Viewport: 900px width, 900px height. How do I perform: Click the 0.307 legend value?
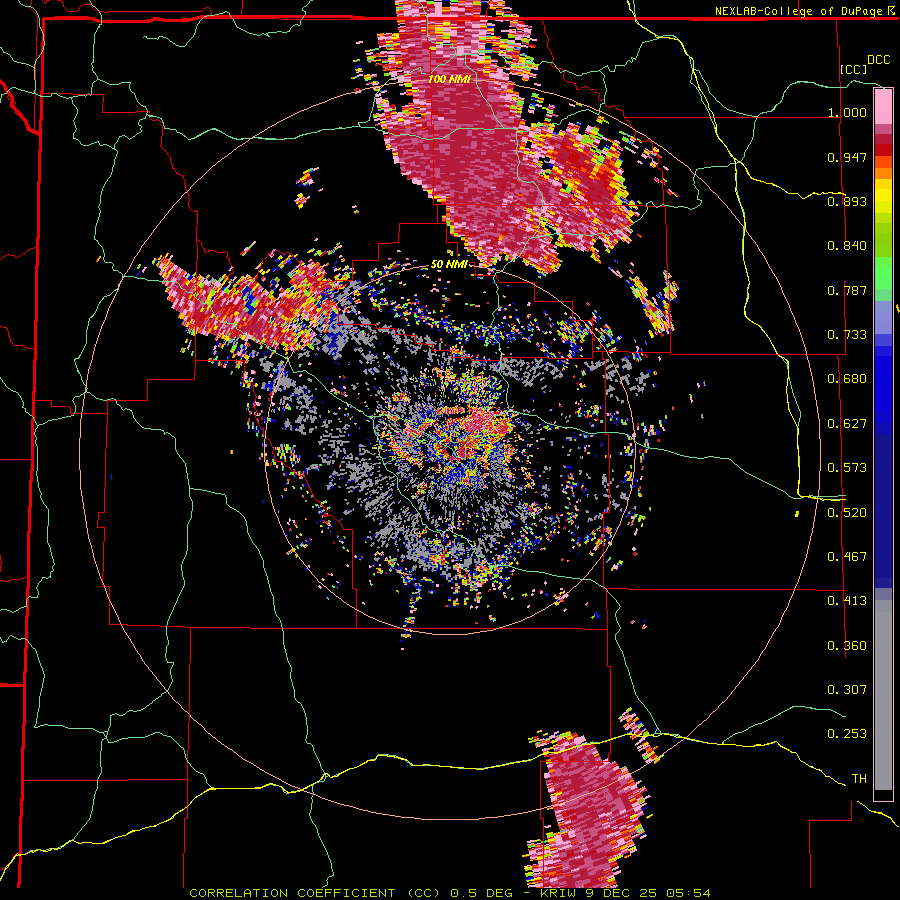pos(847,690)
